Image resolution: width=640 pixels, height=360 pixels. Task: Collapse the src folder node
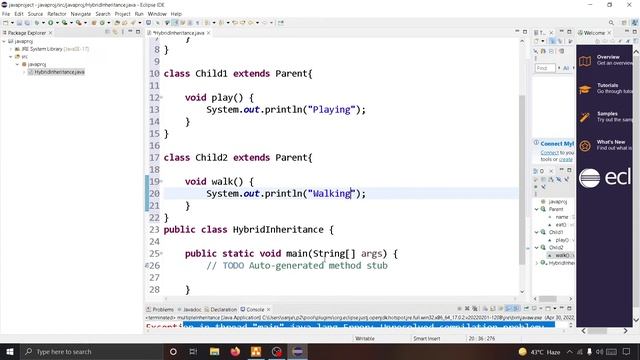11,57
